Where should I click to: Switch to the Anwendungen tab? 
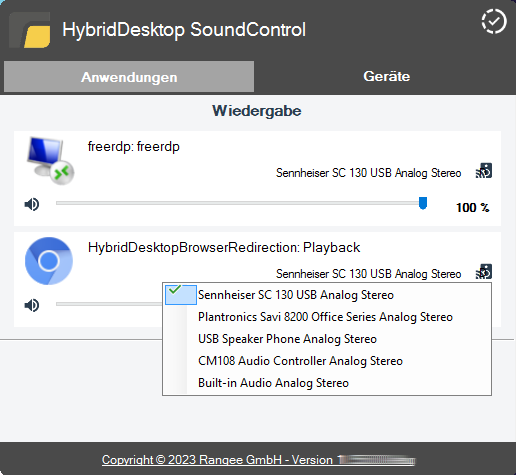click(x=129, y=77)
